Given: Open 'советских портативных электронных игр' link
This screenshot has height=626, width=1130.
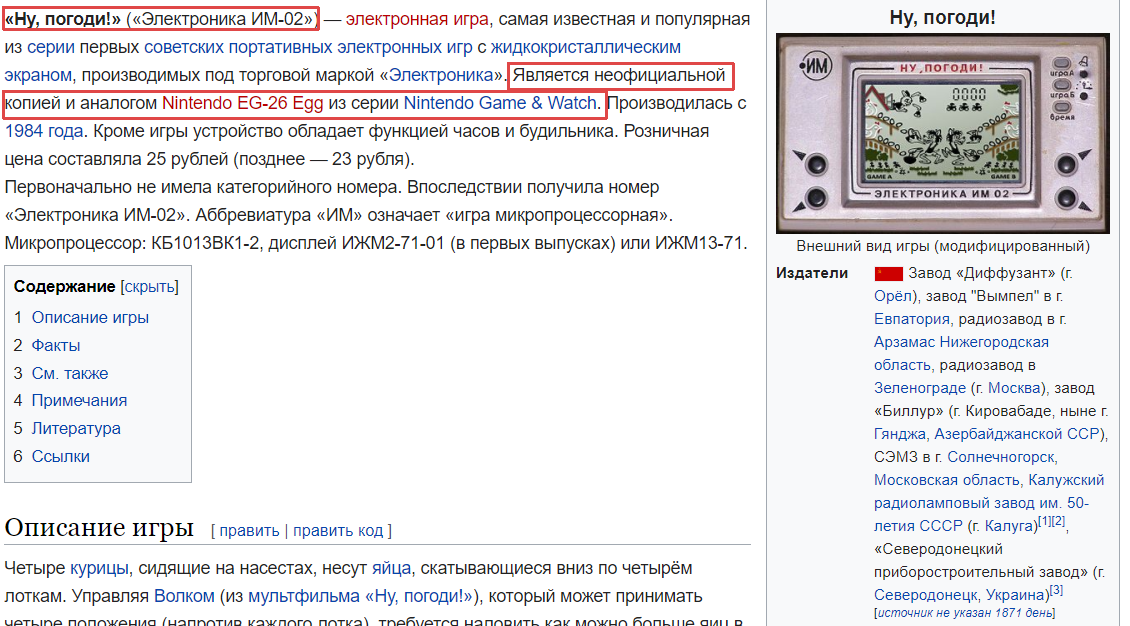Looking at the screenshot, I should pos(308,47).
